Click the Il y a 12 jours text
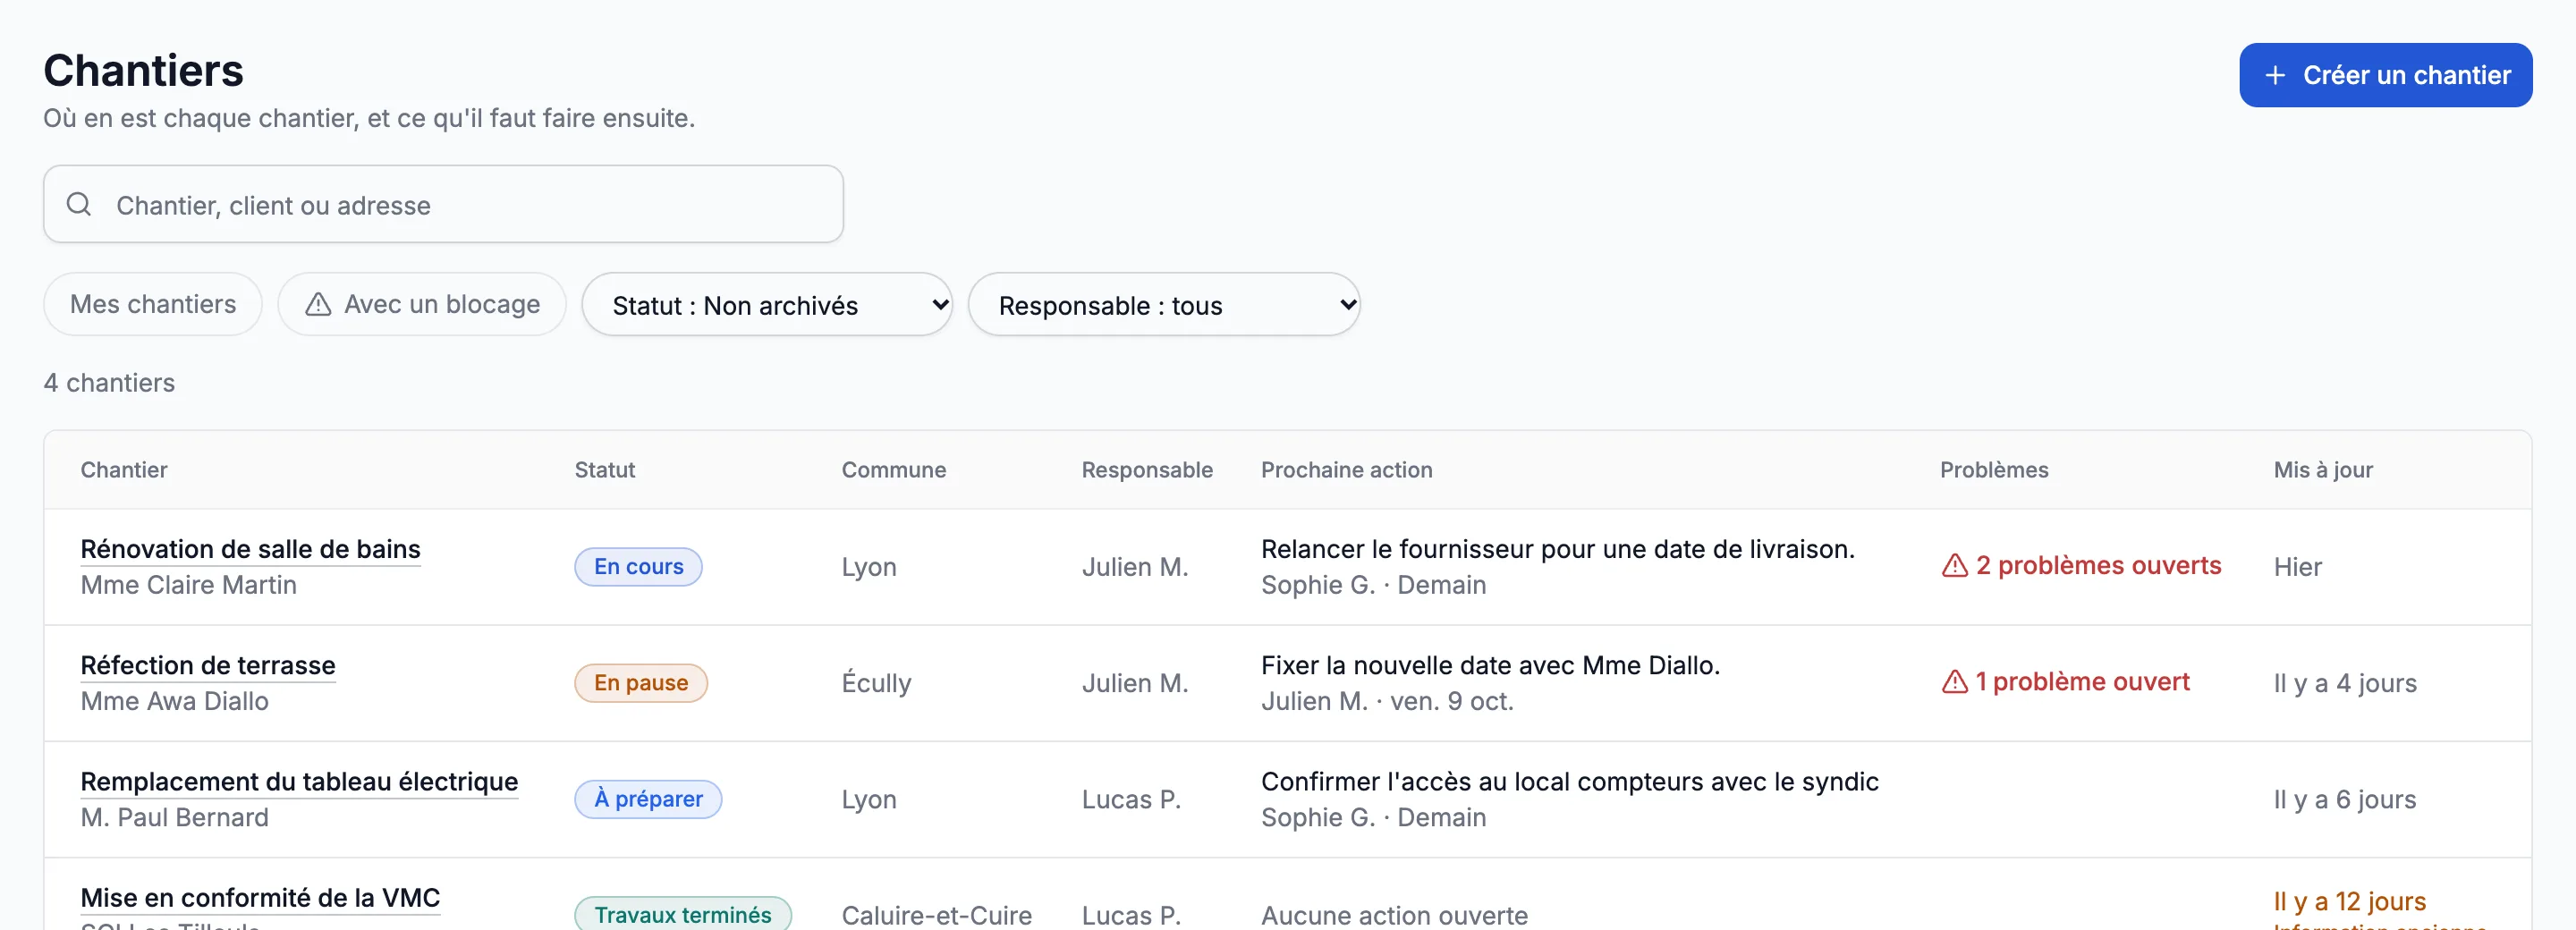Screen dimensions: 2576x930 coord(2350,901)
